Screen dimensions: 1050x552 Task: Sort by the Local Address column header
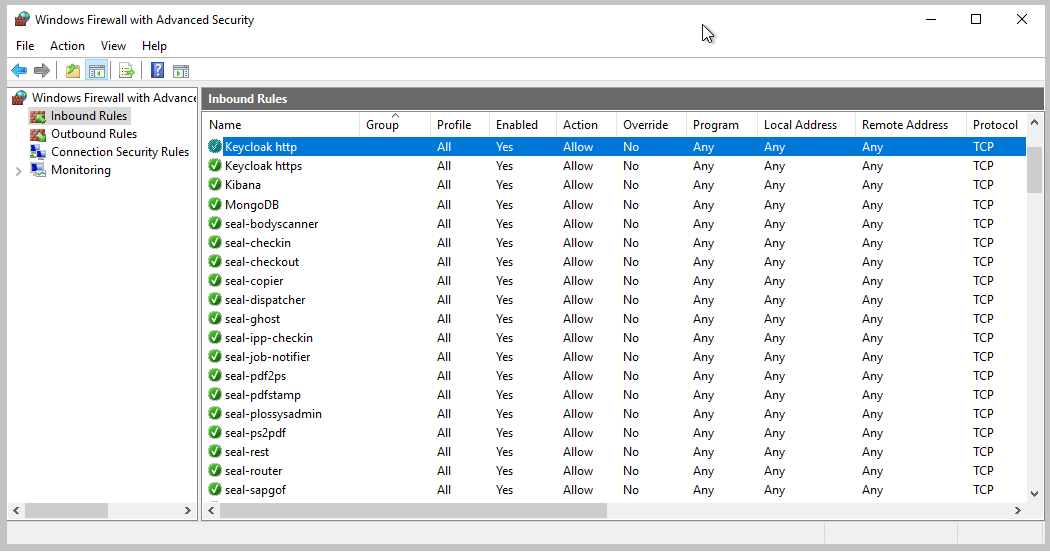tap(806, 125)
